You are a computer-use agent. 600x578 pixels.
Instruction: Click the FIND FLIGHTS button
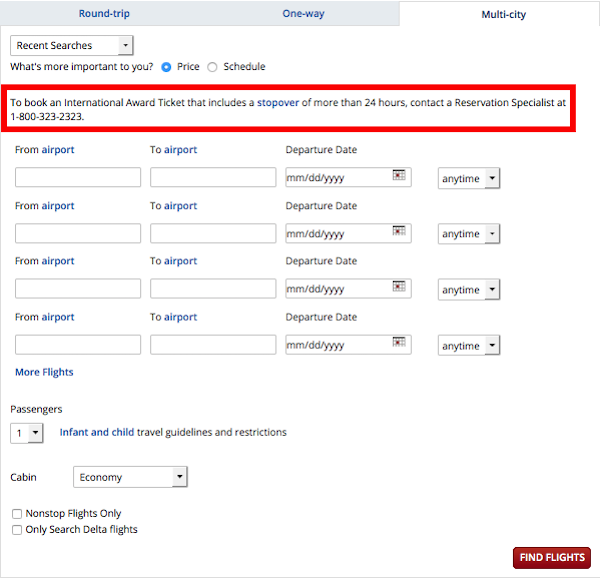pyautogui.click(x=552, y=557)
